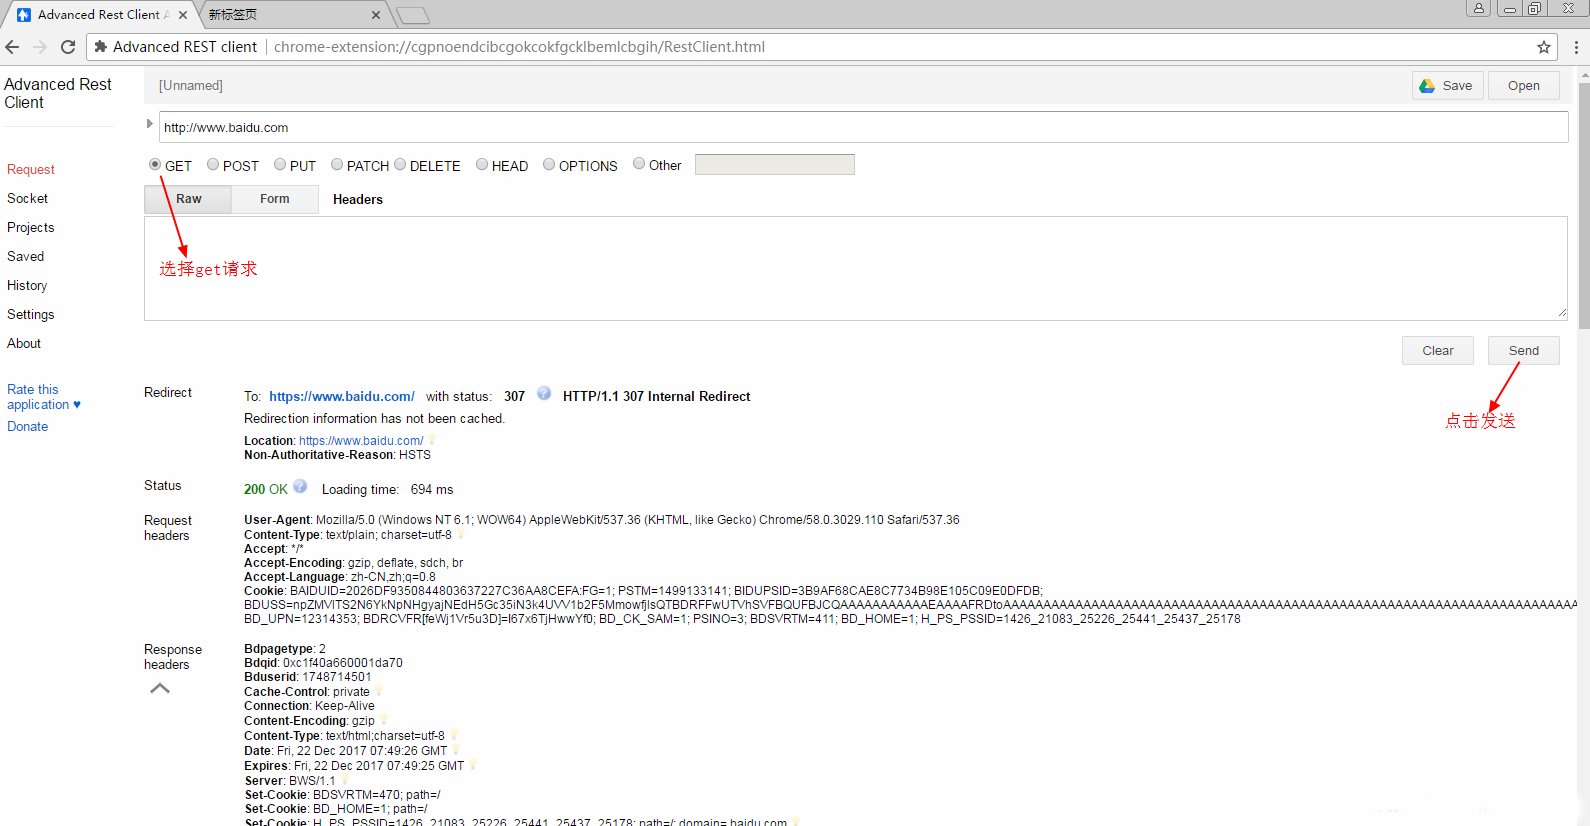Select the POST method radio button
This screenshot has width=1590, height=826.
click(x=213, y=165)
